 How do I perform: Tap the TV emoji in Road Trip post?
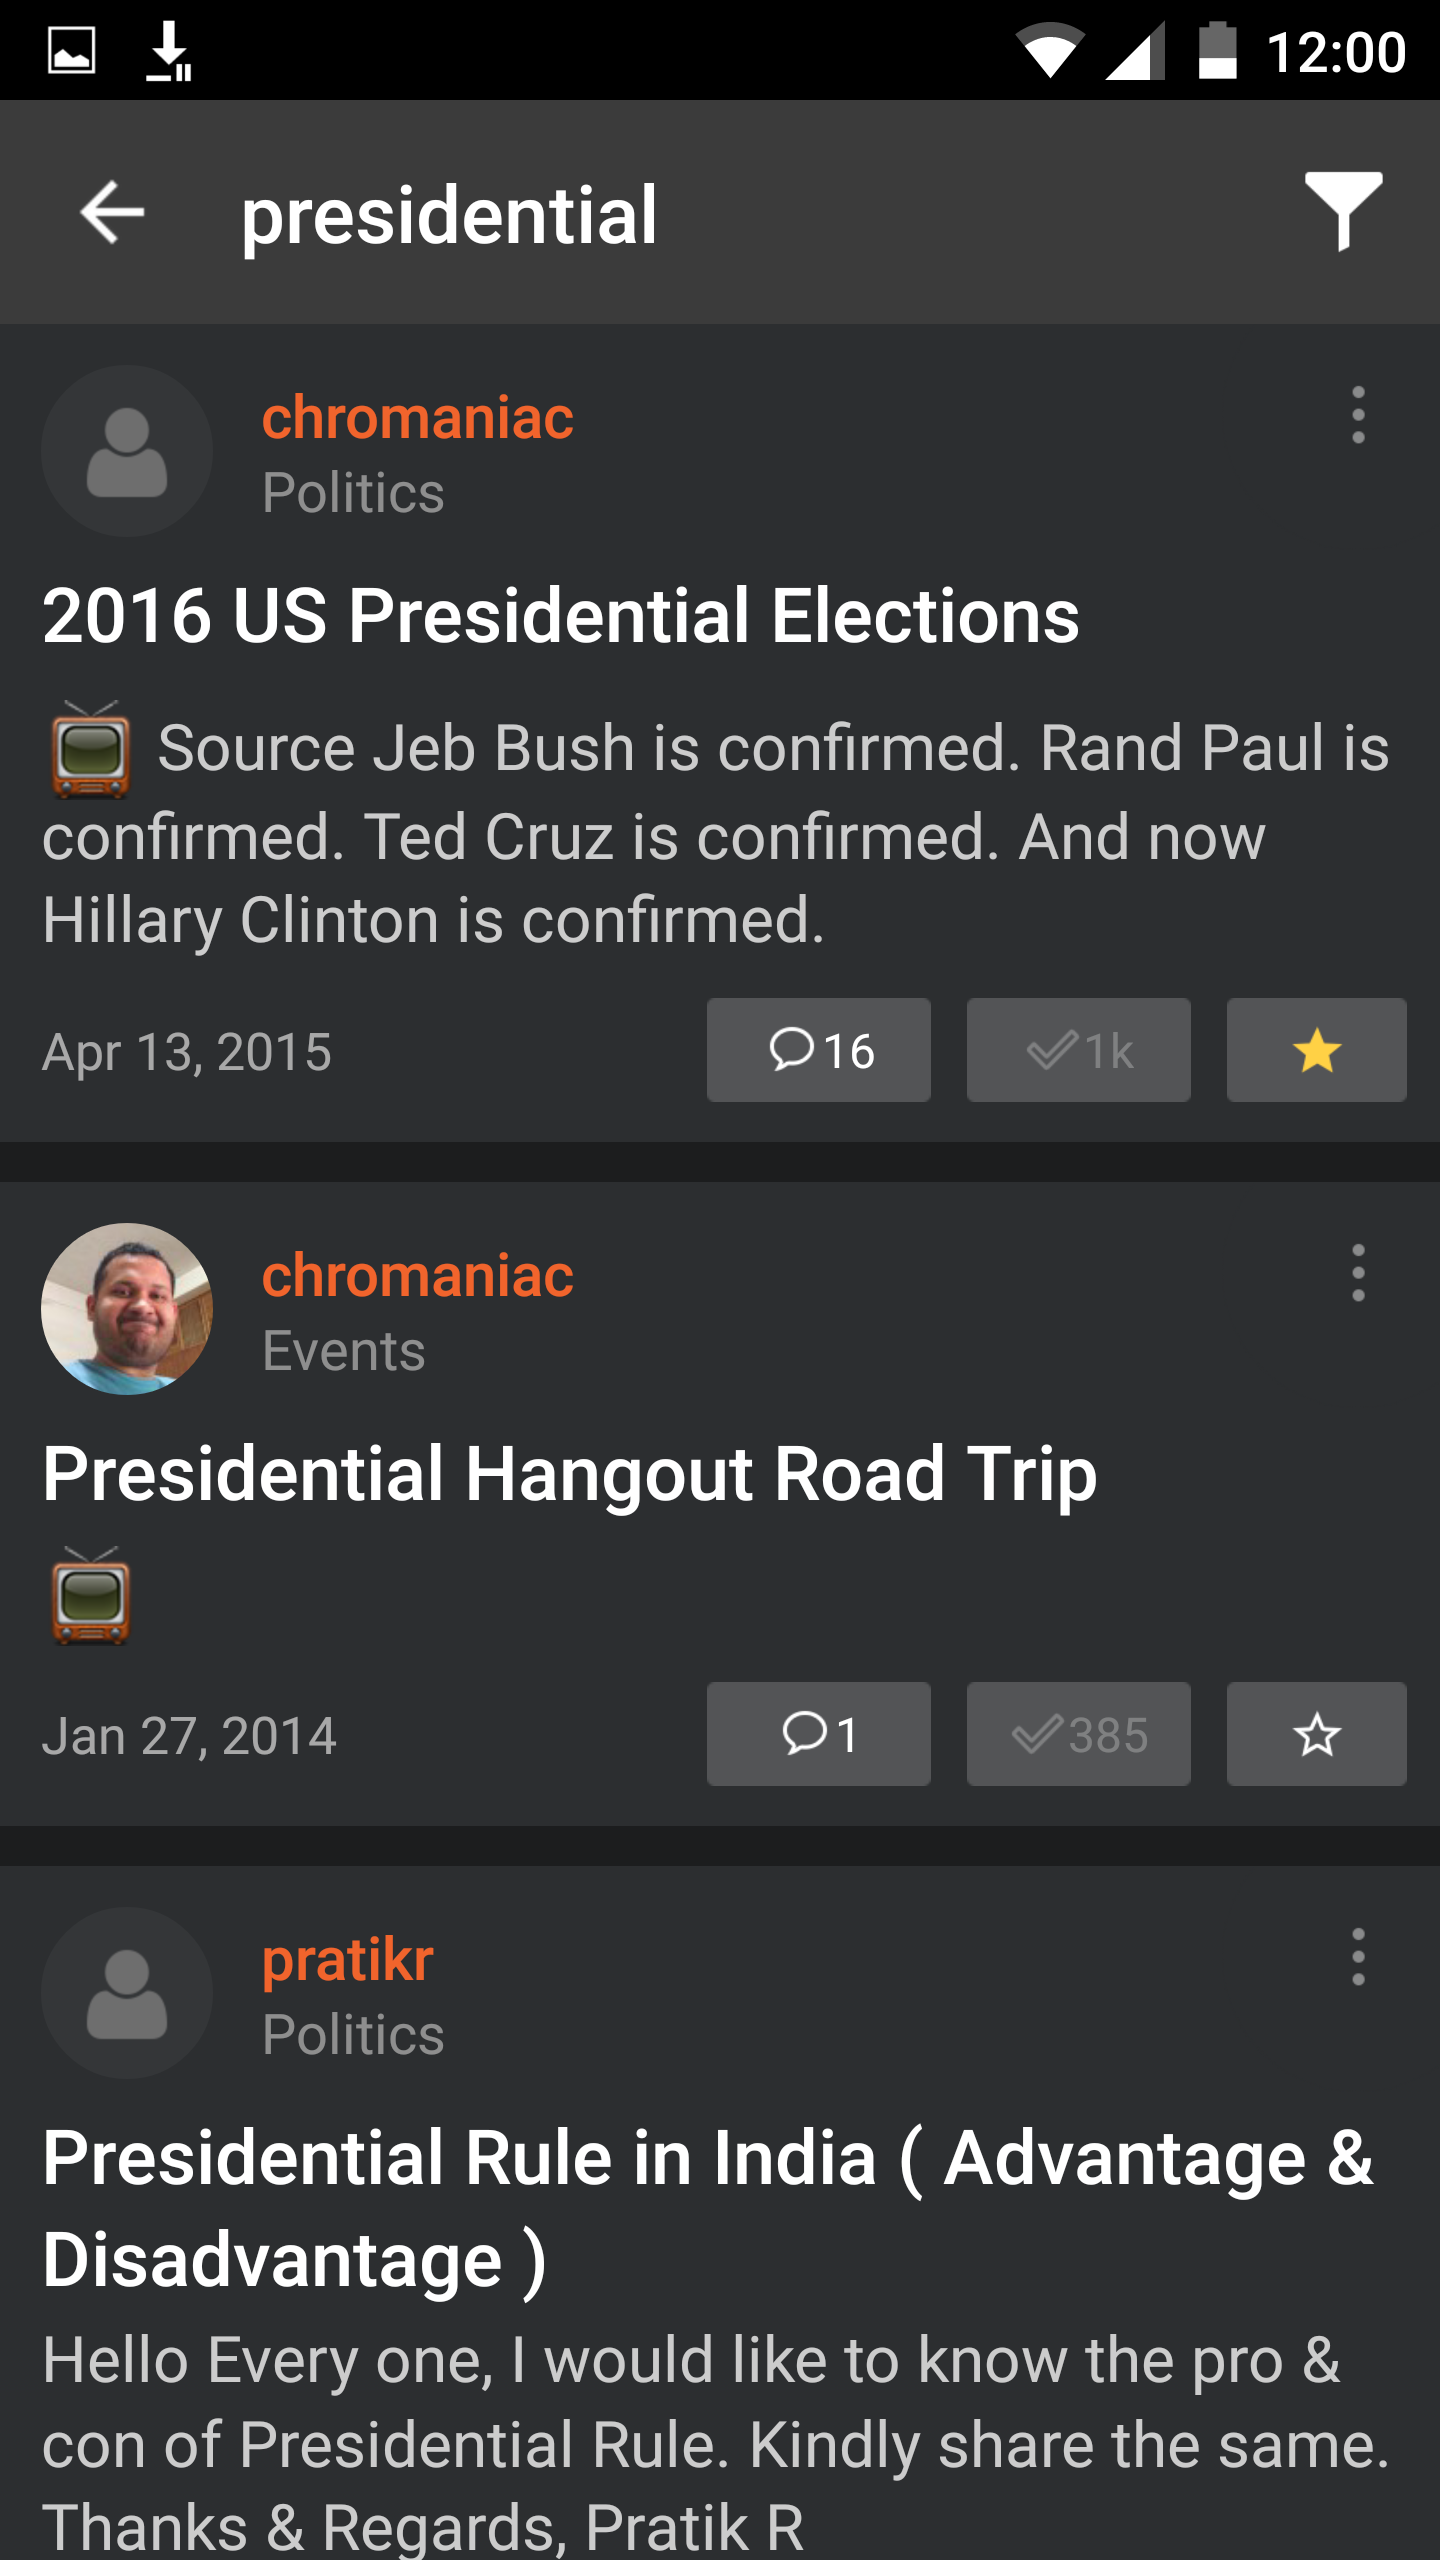pos(91,1597)
